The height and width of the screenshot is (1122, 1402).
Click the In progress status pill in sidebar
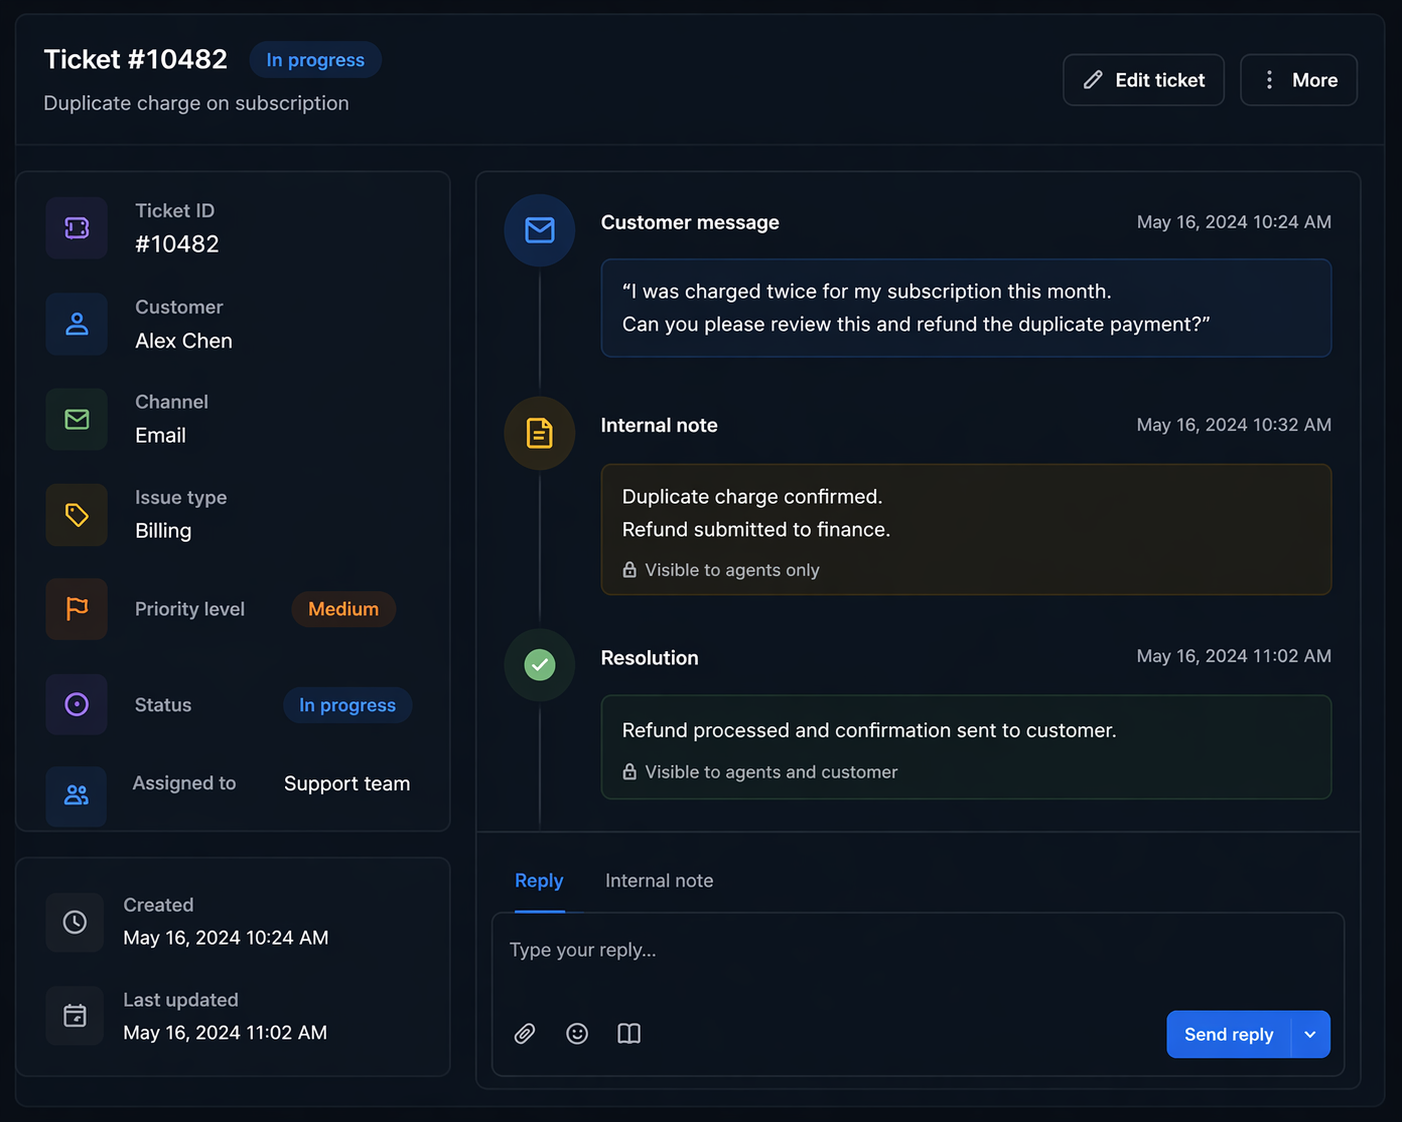point(347,705)
